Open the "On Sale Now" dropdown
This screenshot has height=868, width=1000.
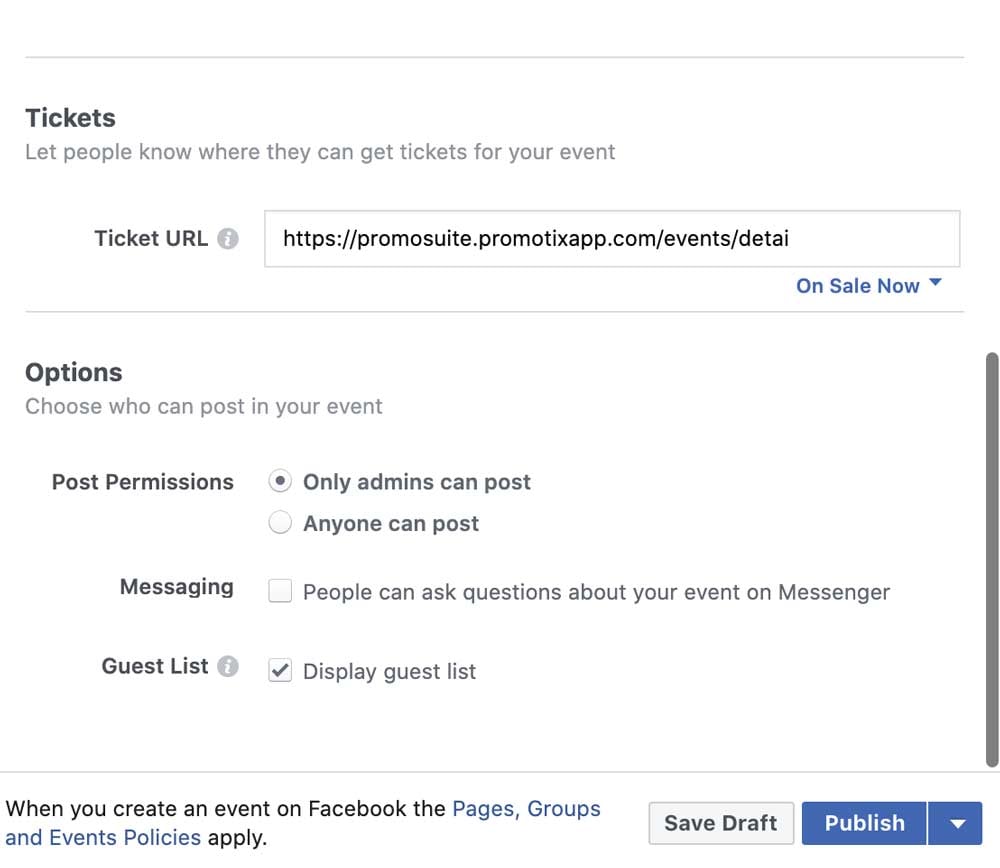857,286
